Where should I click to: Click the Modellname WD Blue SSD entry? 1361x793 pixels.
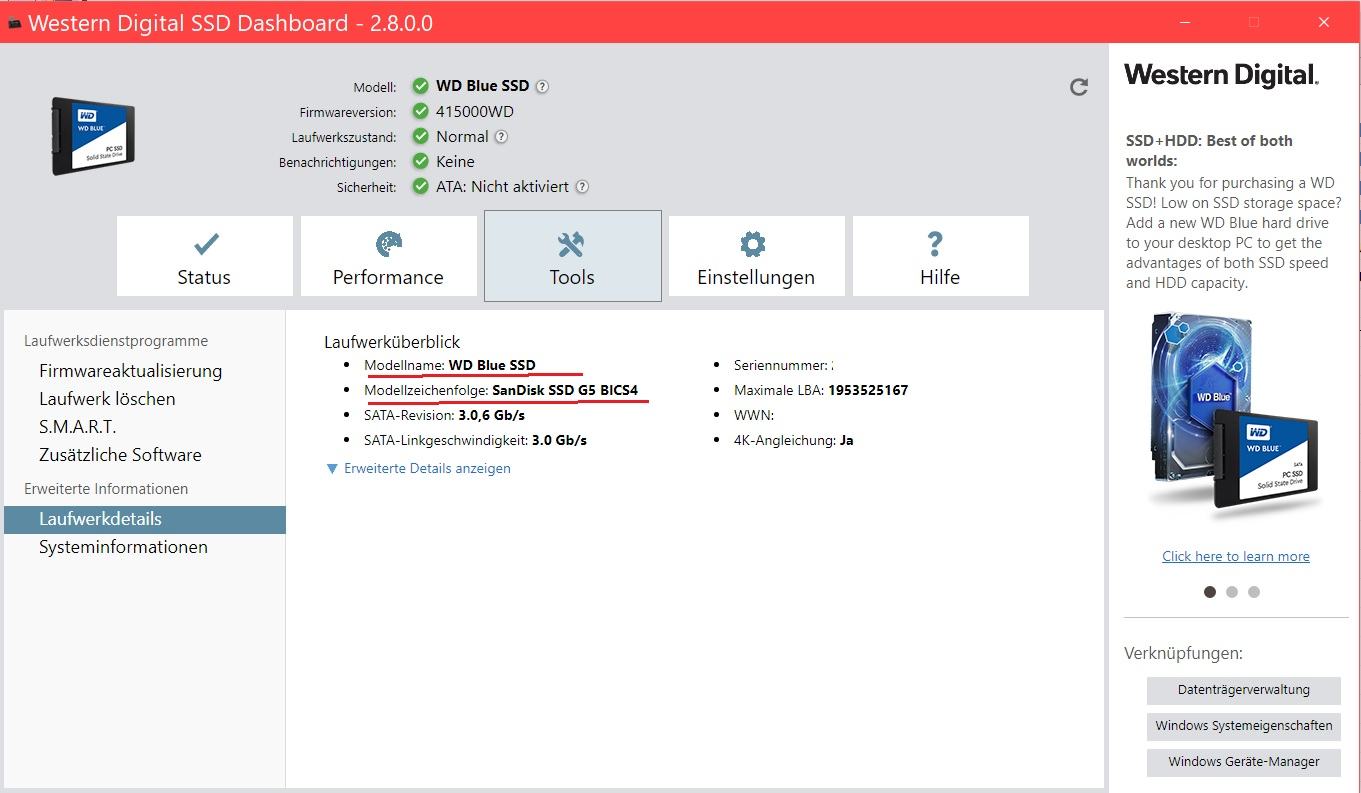coord(449,365)
